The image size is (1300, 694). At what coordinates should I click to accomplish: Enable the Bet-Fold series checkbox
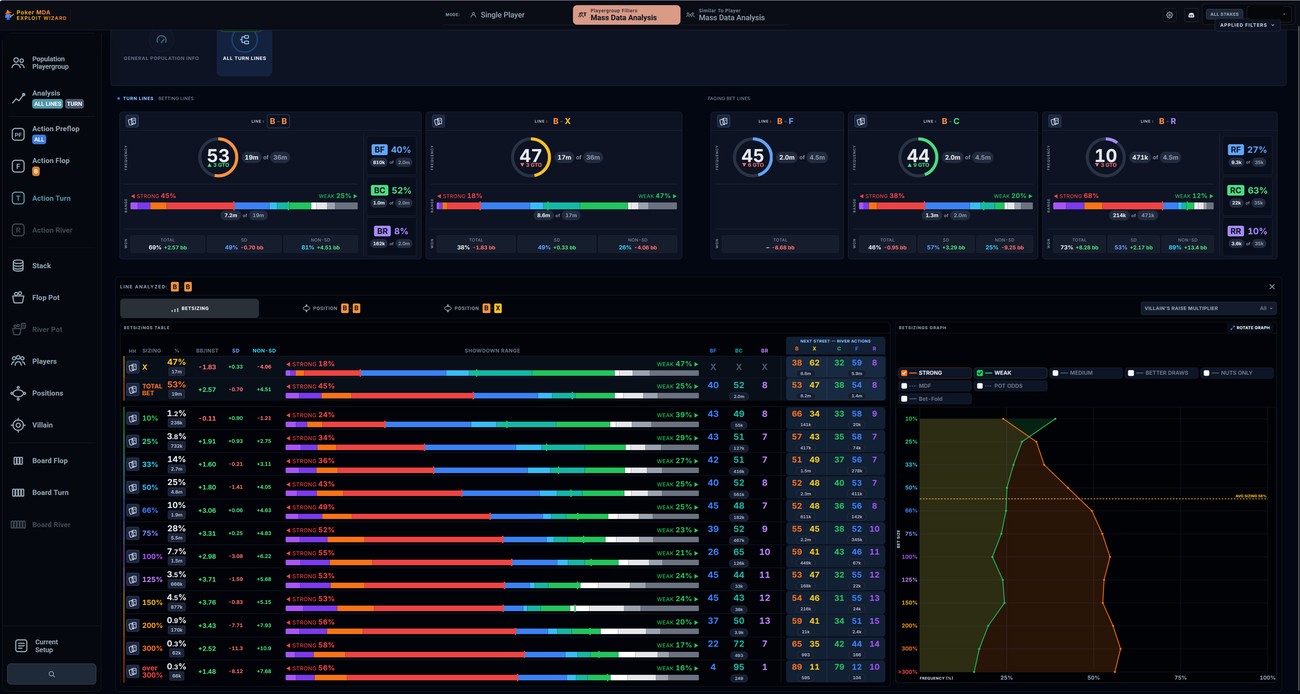(x=904, y=398)
